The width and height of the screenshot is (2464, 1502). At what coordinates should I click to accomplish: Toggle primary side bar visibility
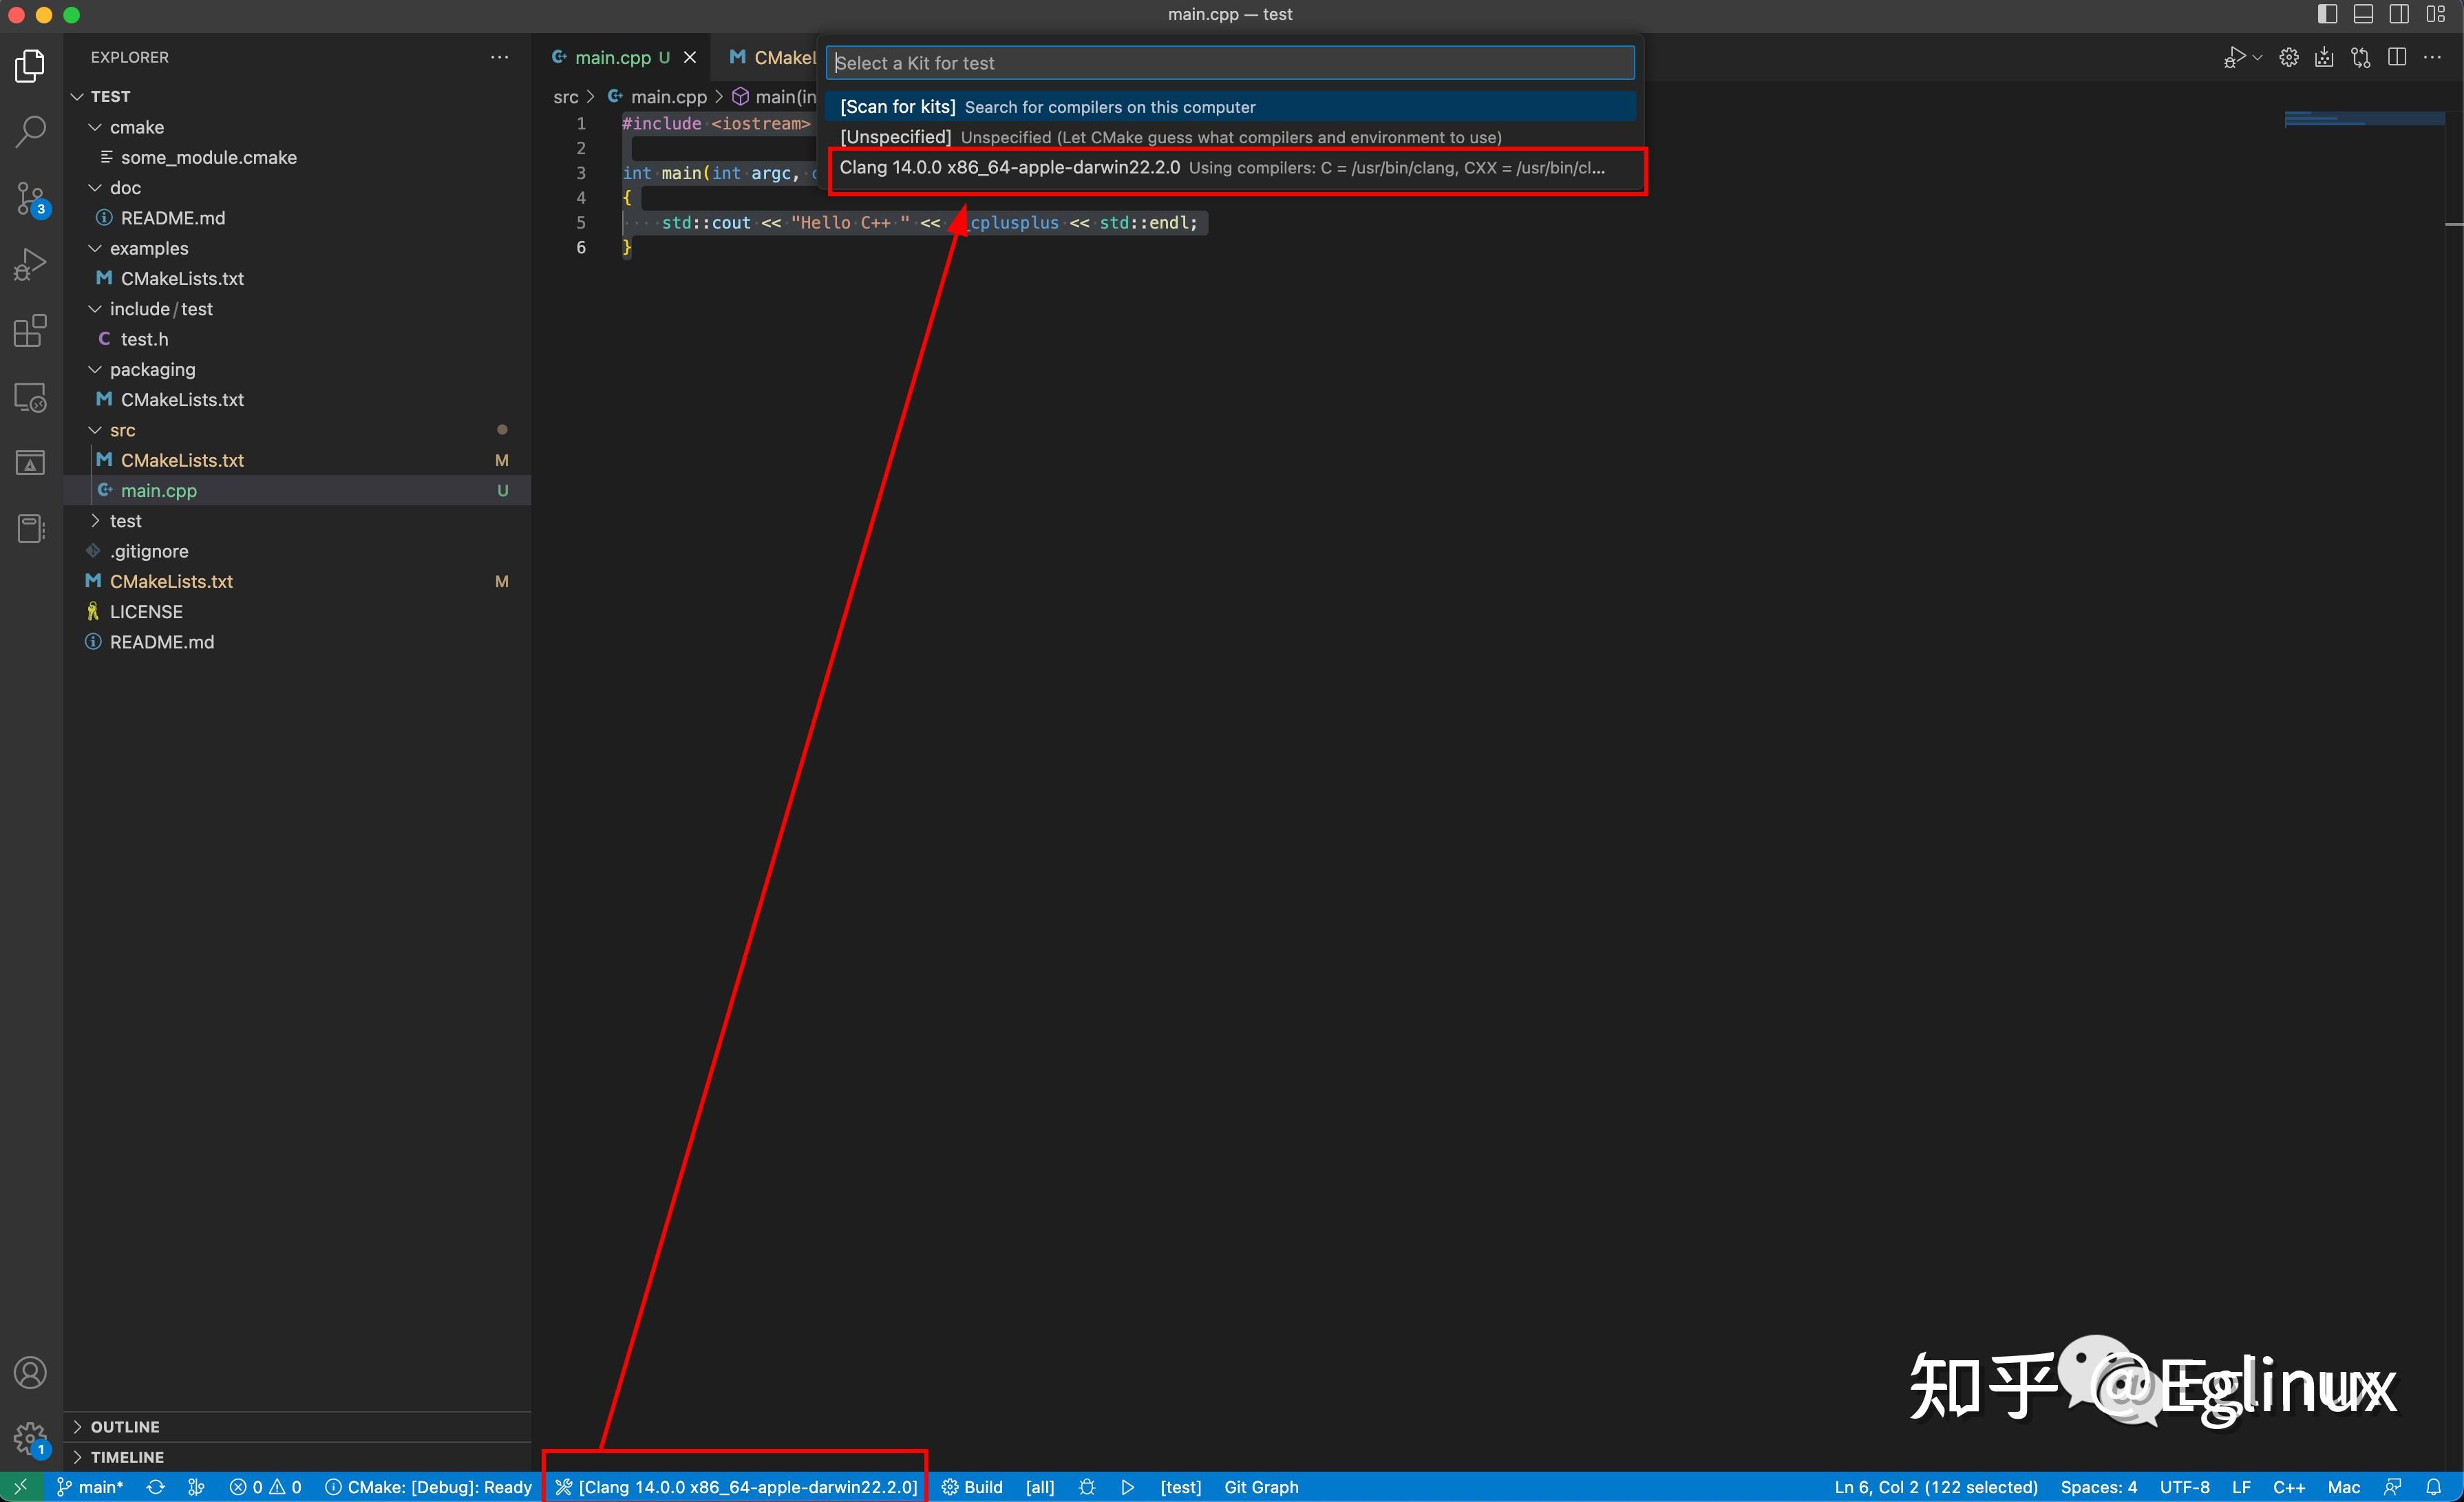[2328, 14]
